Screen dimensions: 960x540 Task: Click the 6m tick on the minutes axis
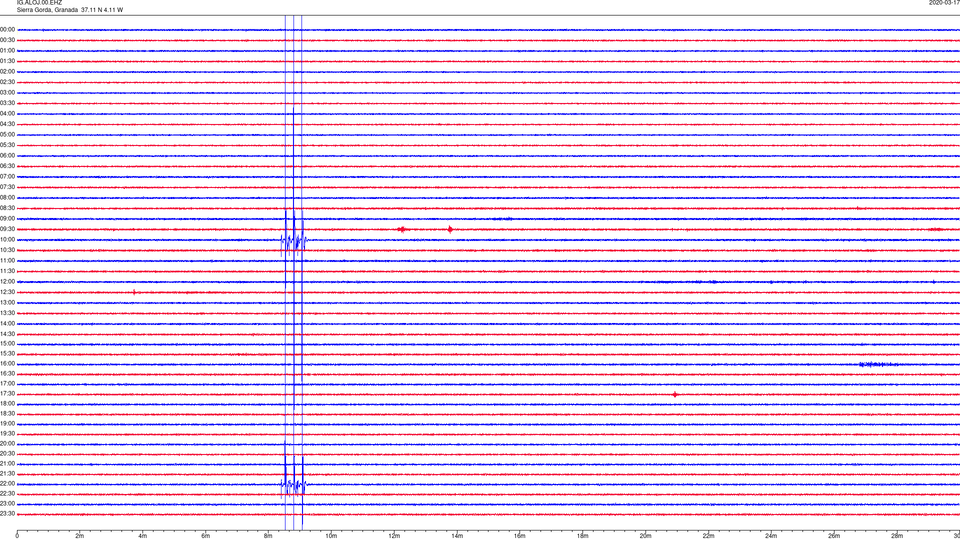pos(206,536)
